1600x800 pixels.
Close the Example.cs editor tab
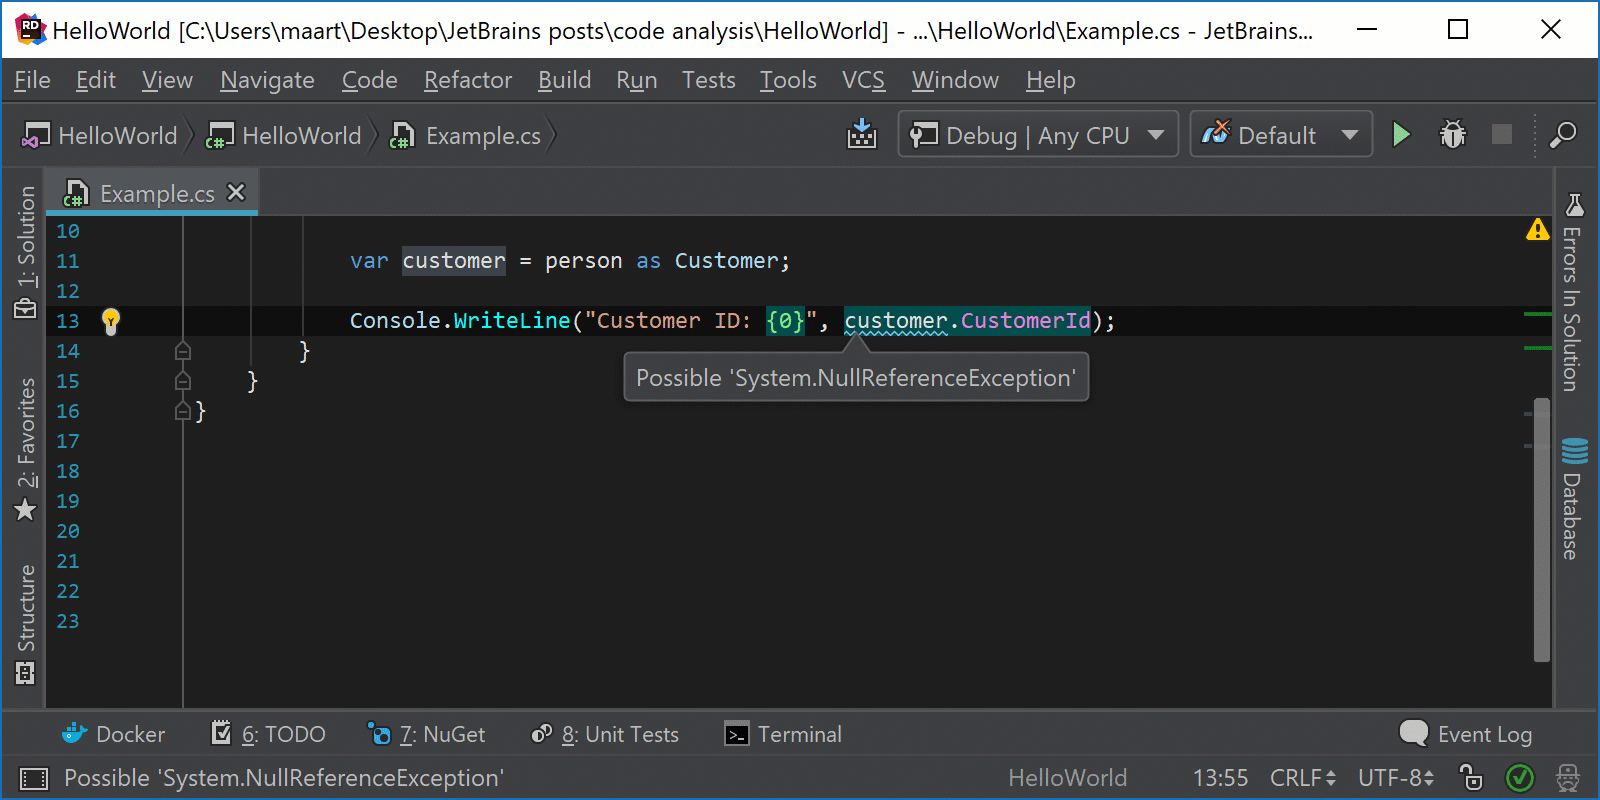236,192
